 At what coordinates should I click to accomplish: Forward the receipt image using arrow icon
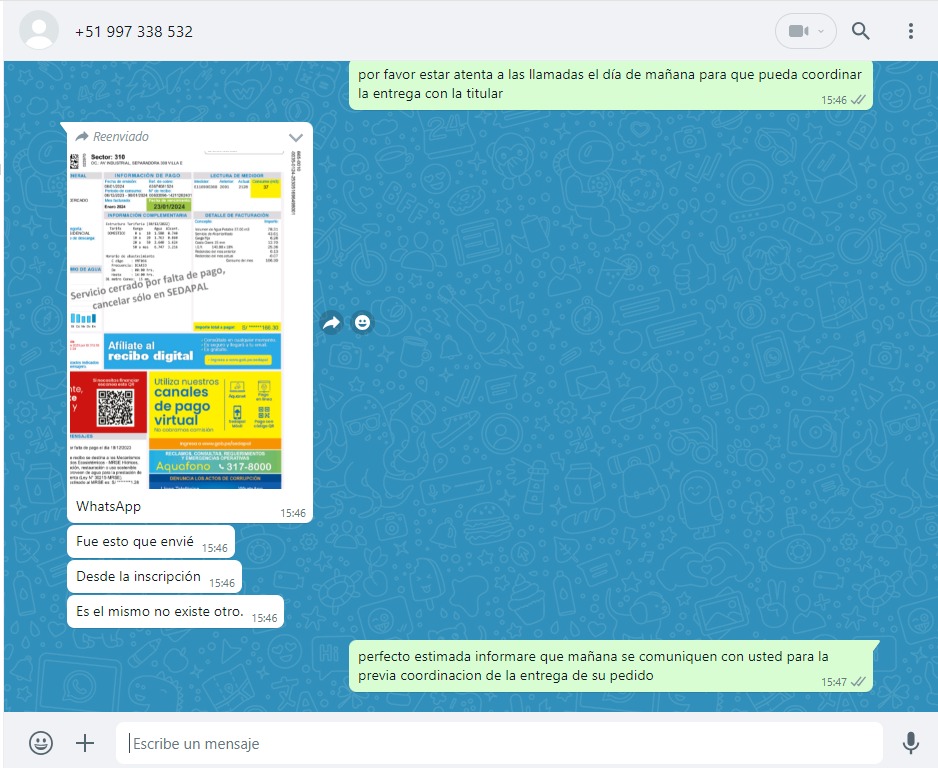(x=331, y=322)
